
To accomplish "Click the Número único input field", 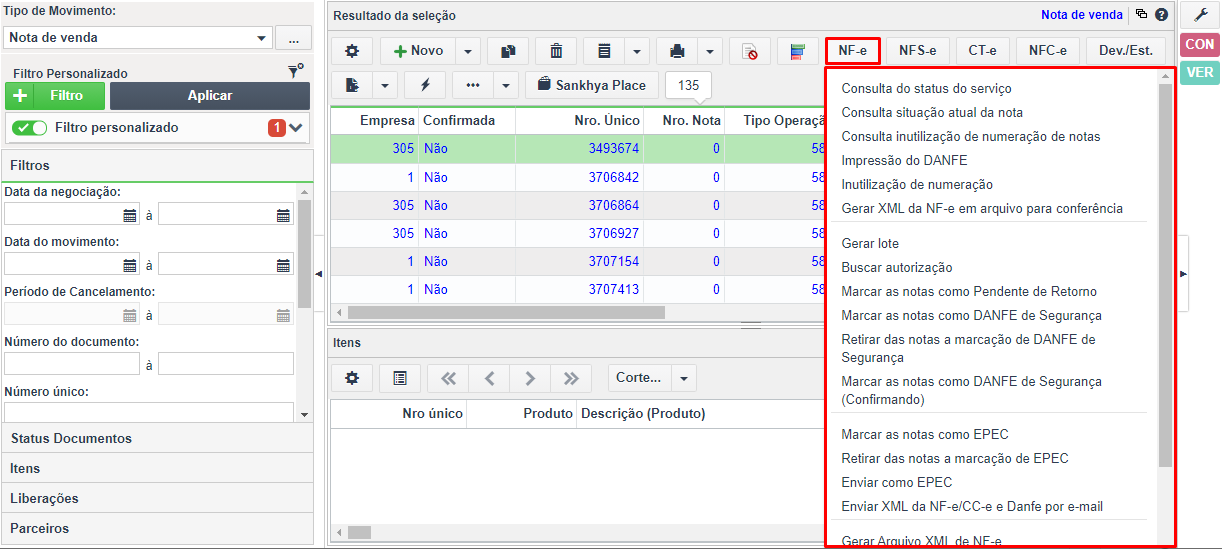I will point(149,412).
